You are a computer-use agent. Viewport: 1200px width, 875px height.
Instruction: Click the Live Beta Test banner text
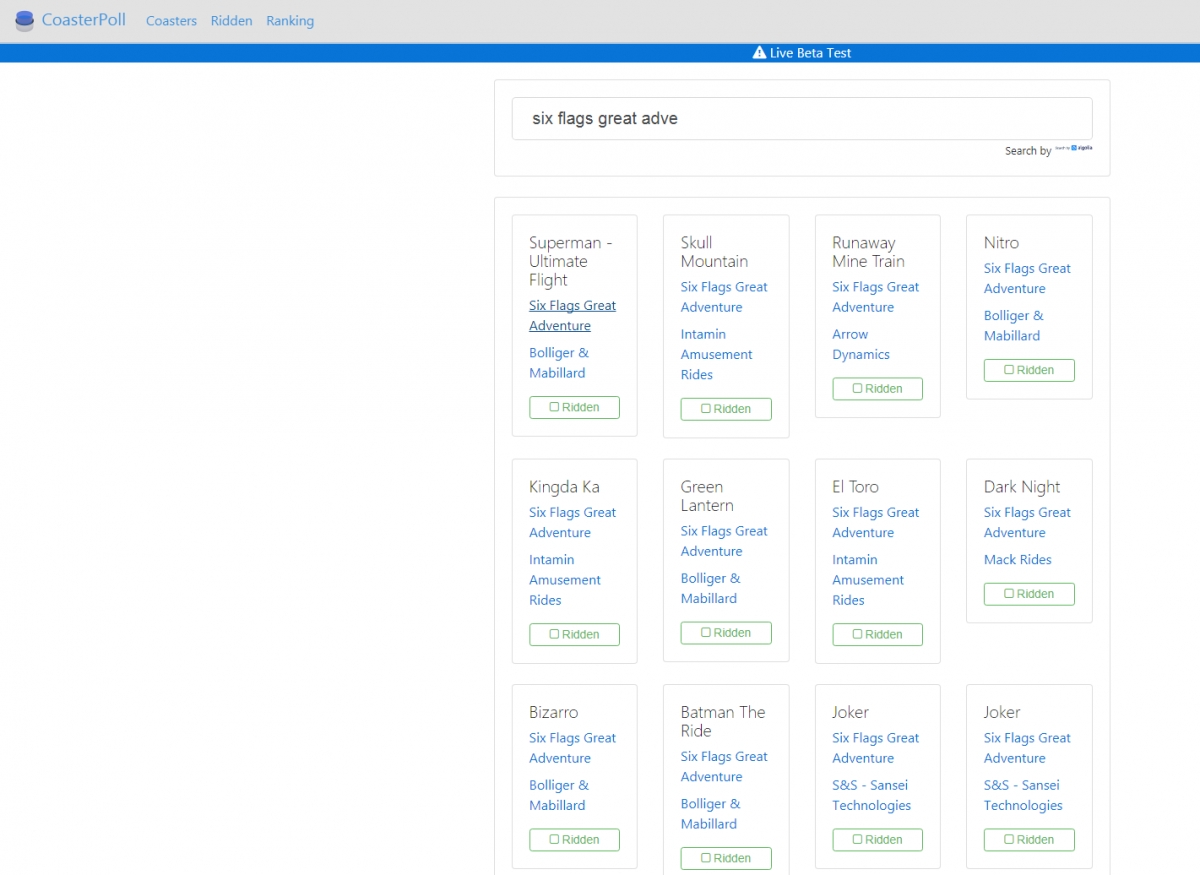click(810, 53)
